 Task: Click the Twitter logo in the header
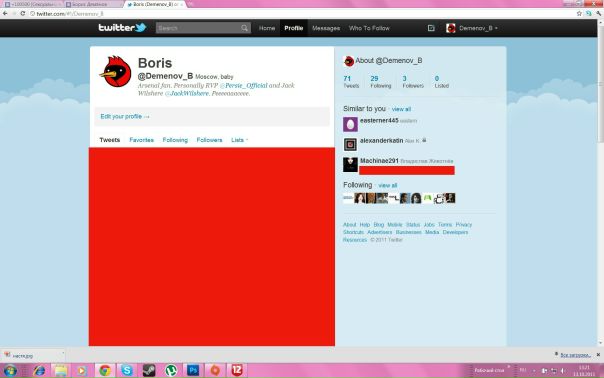[x=122, y=28]
